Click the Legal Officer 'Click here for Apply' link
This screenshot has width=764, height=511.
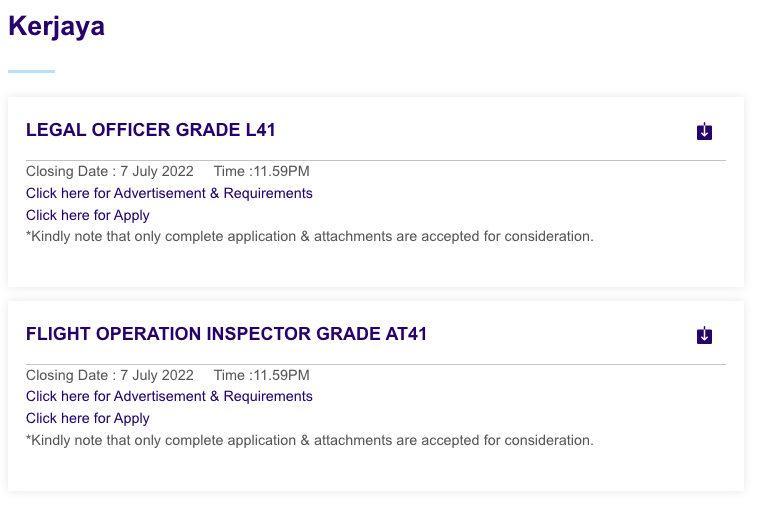click(x=88, y=215)
